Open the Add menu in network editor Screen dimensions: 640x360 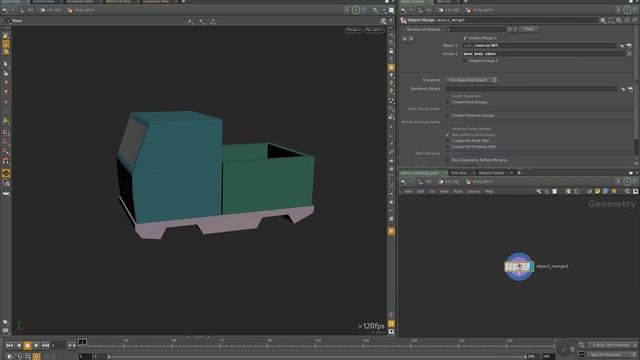(408, 191)
